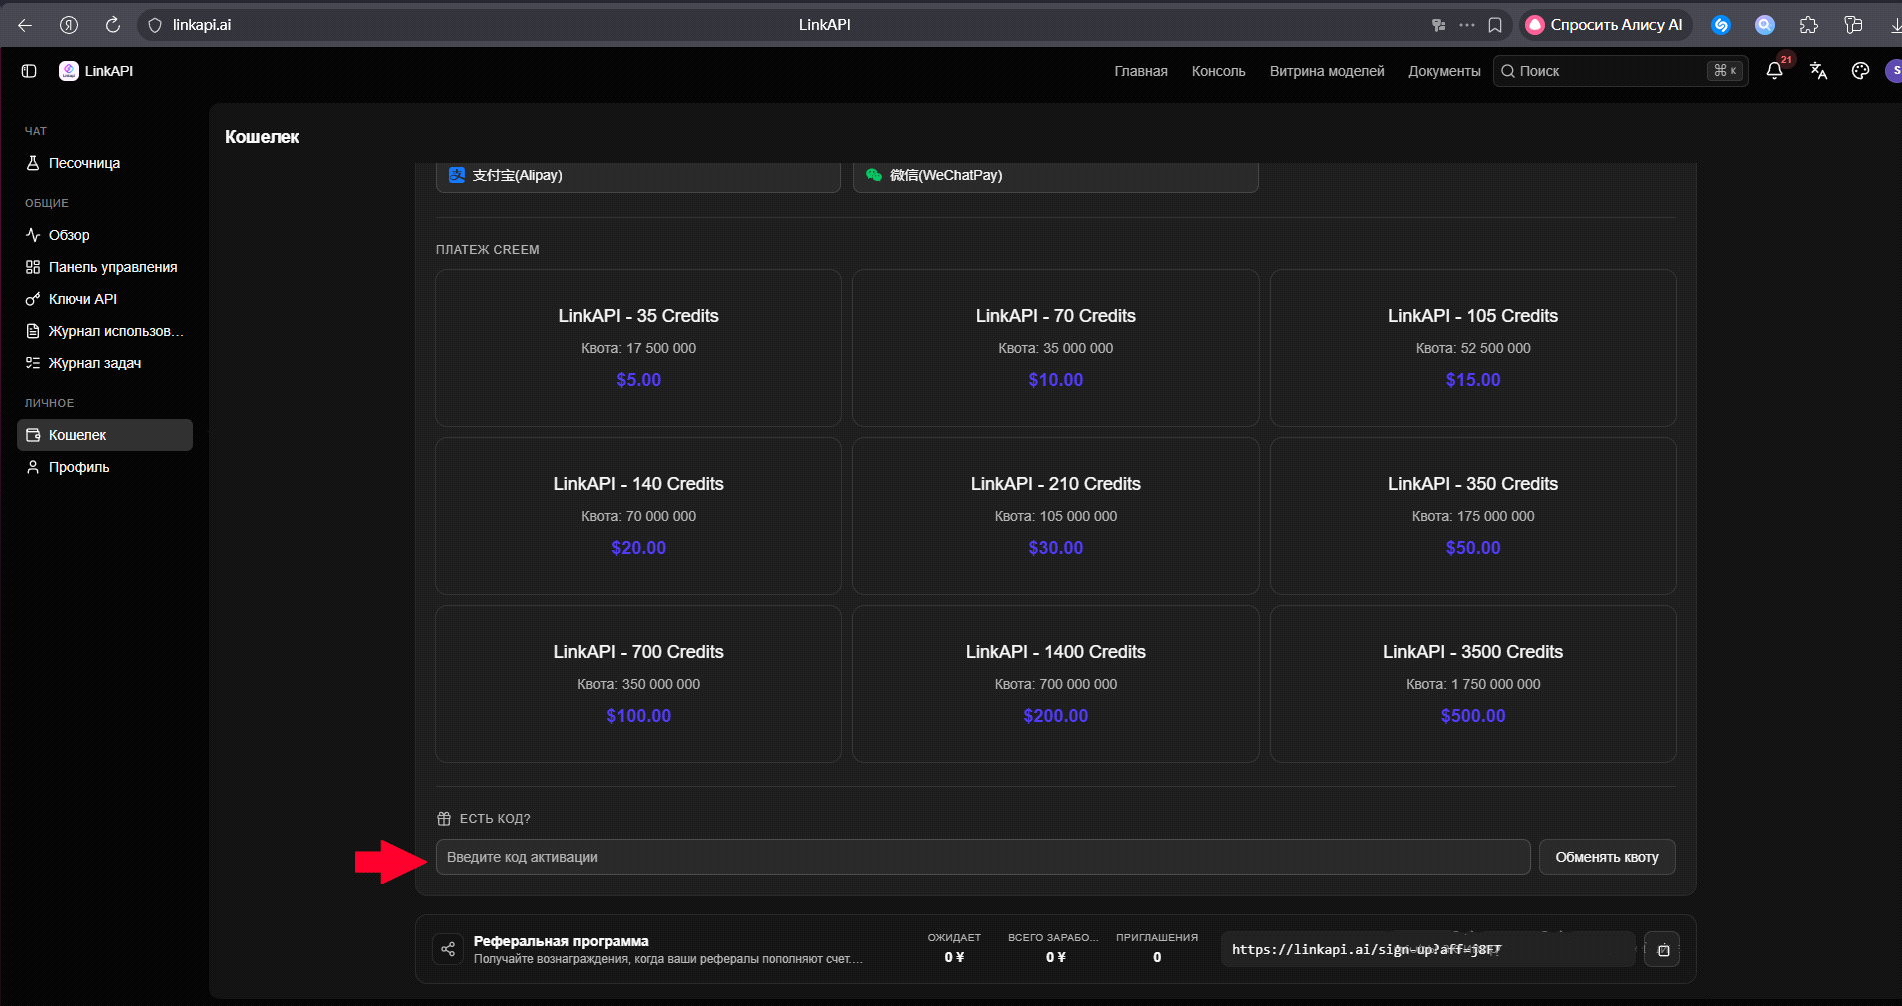Bookmark the current page
This screenshot has height=1006, width=1902.
point(1495,25)
